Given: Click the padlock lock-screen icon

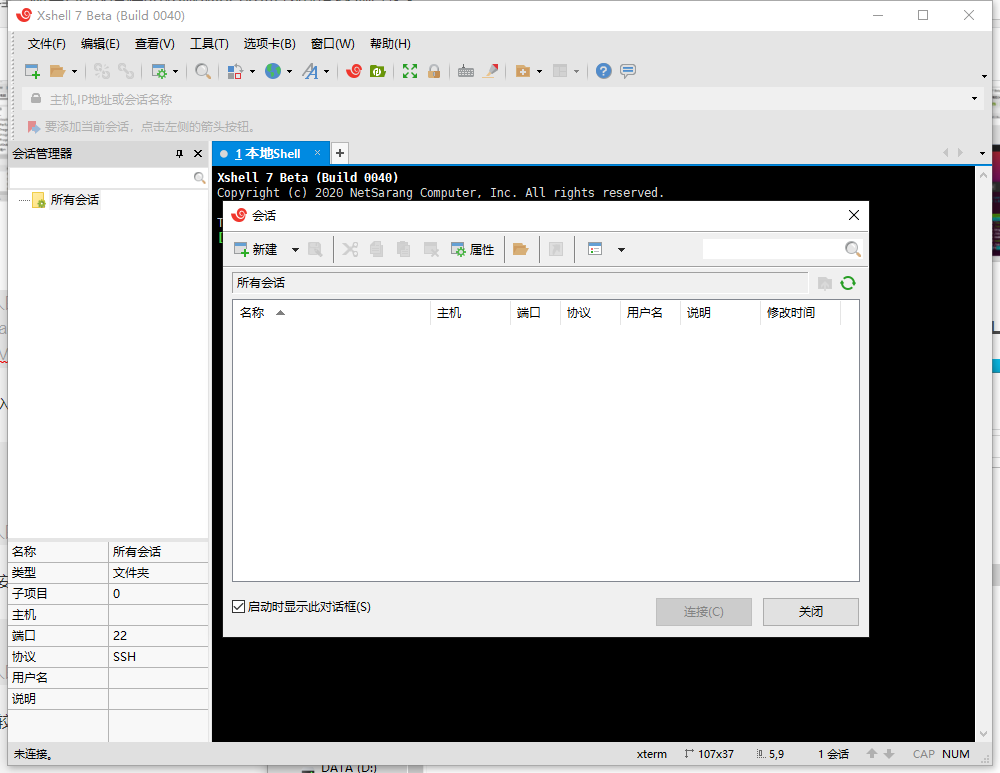Looking at the screenshot, I should click(434, 71).
